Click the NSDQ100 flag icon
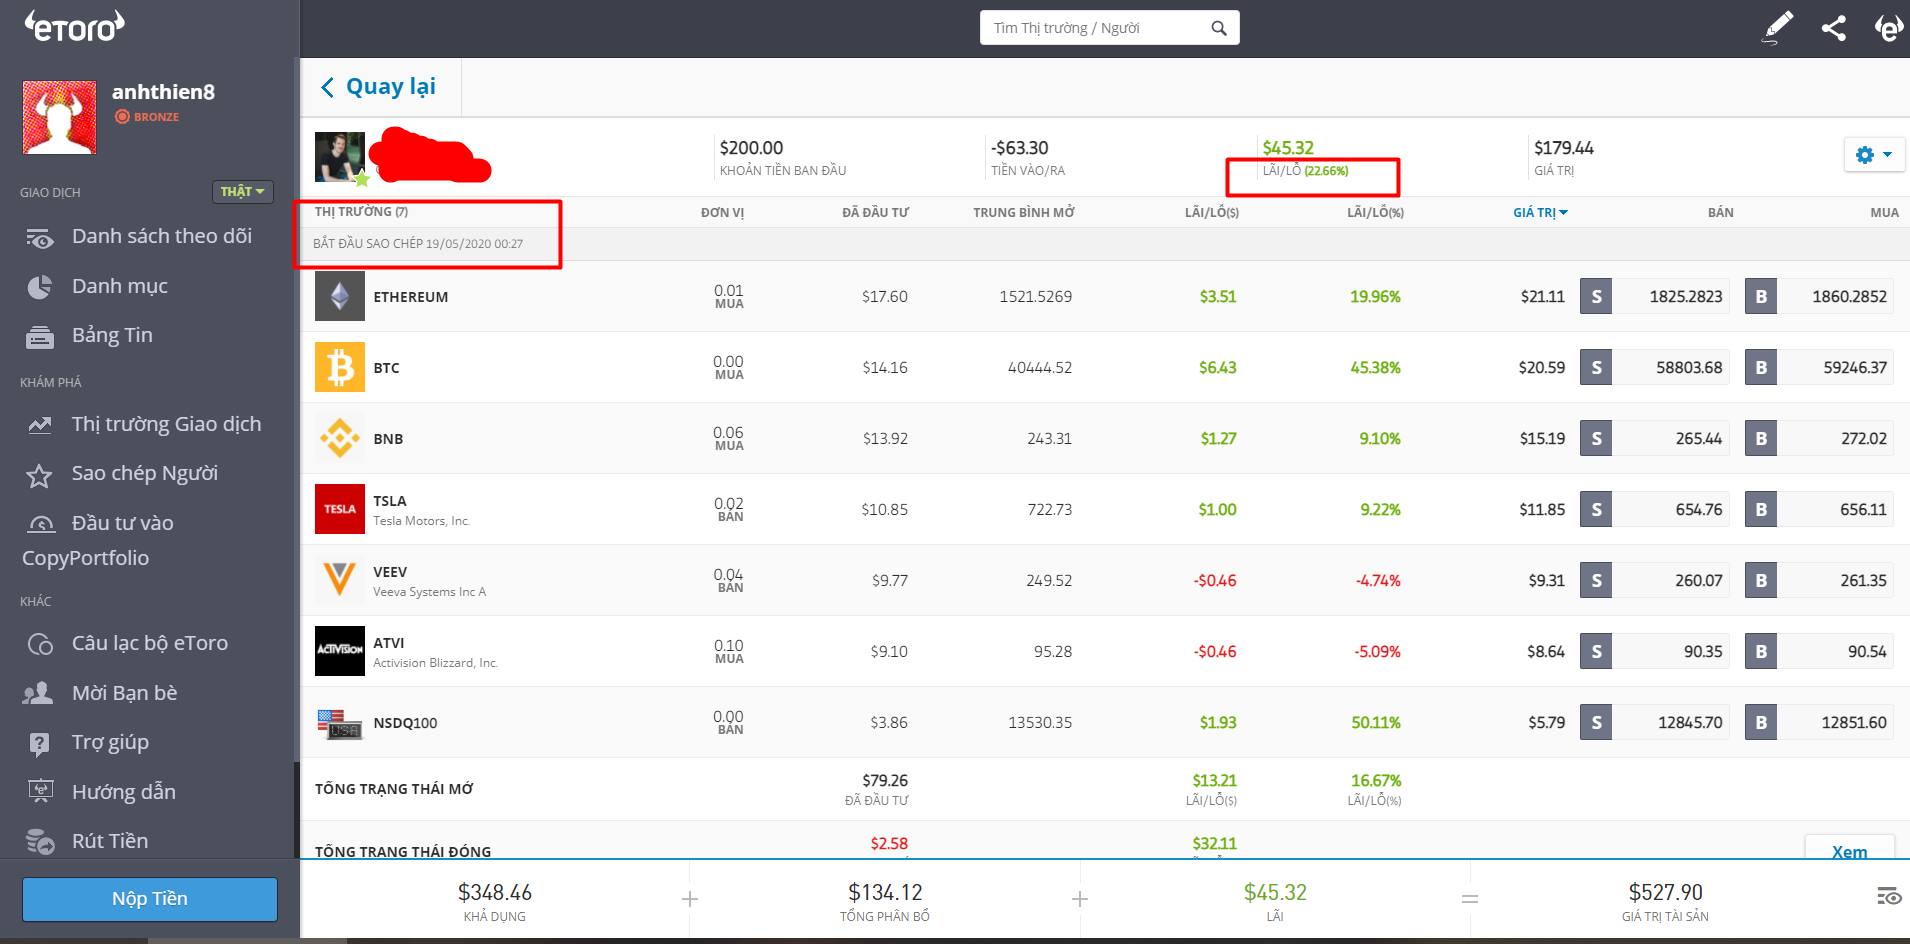The height and width of the screenshot is (944, 1910). tap(339, 722)
